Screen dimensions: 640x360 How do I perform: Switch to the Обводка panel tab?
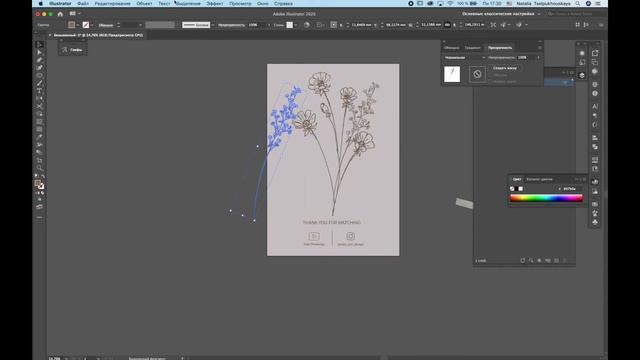coord(451,48)
